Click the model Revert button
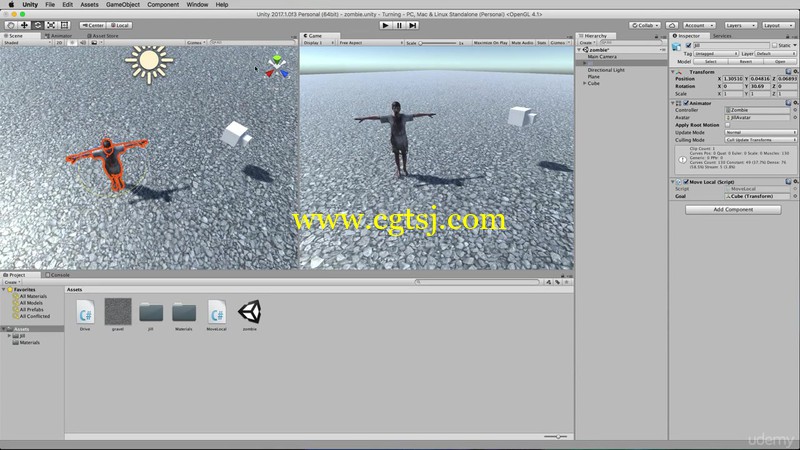 click(745, 61)
